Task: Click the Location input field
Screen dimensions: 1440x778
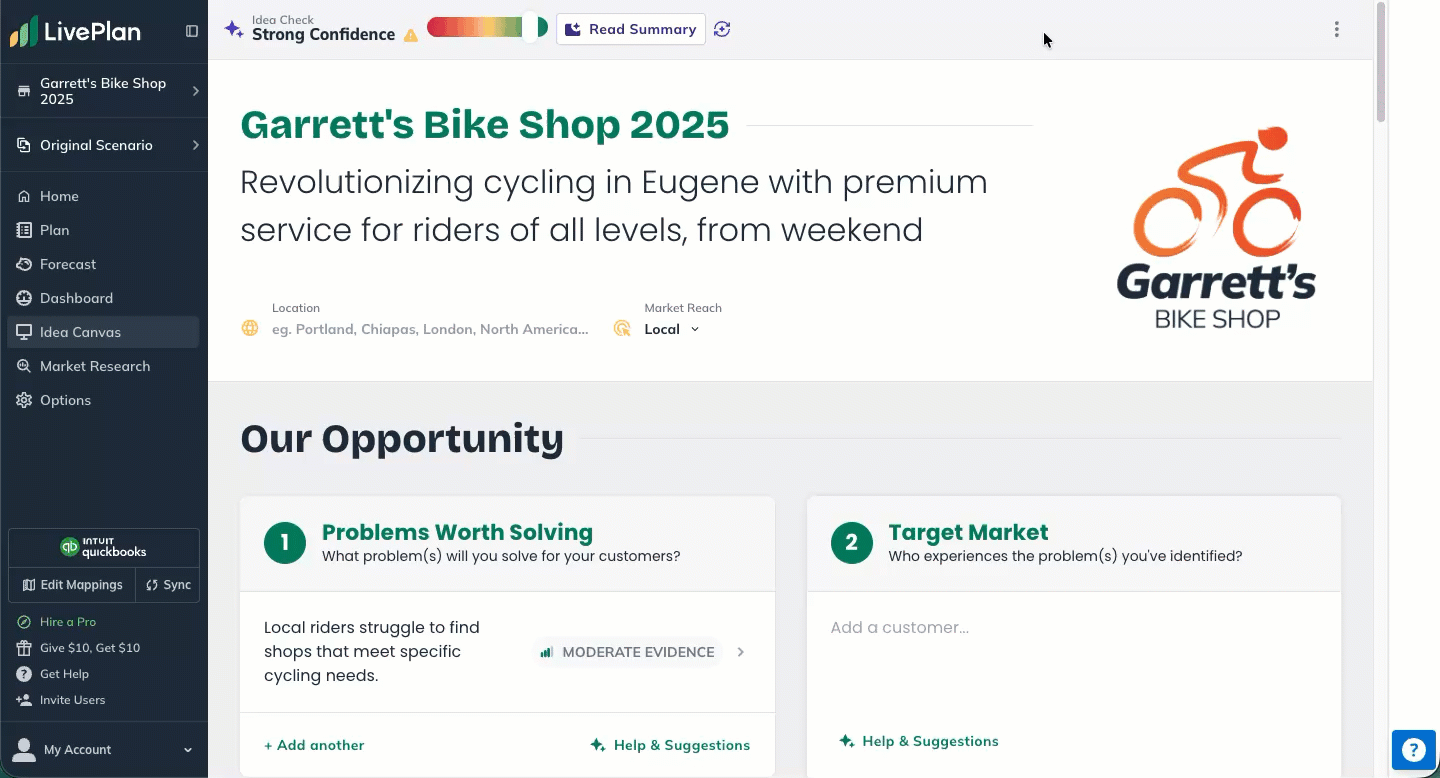Action: [430, 329]
